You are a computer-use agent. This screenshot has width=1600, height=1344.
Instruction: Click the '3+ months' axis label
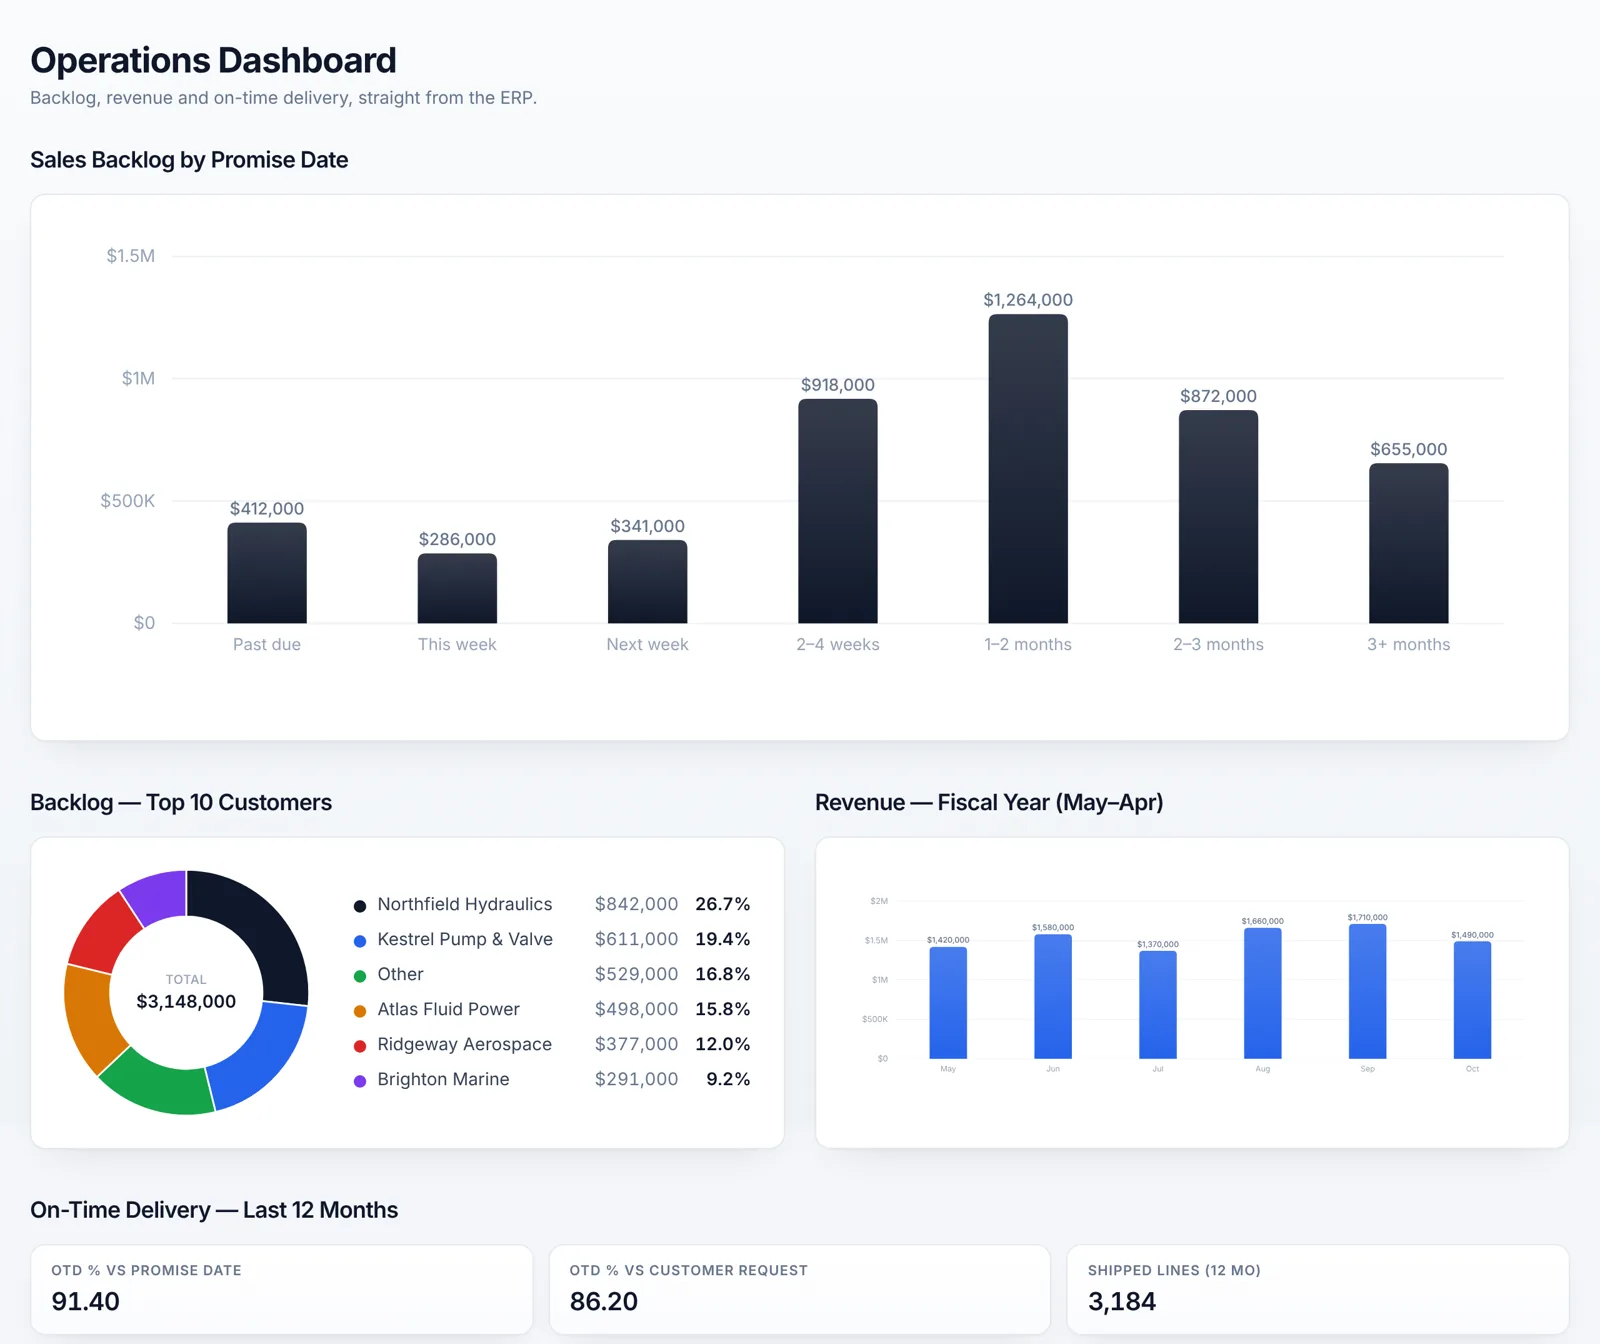coord(1408,644)
